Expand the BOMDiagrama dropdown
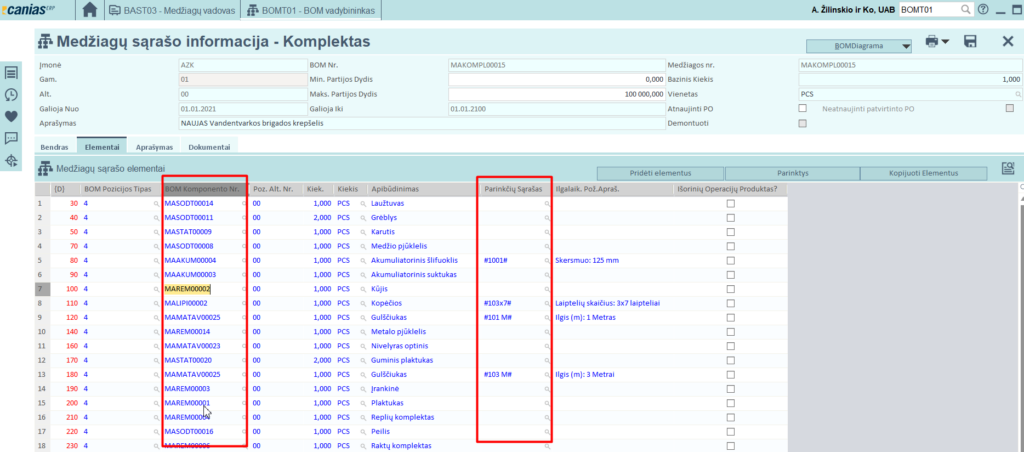The width and height of the screenshot is (1024, 452). 859,46
